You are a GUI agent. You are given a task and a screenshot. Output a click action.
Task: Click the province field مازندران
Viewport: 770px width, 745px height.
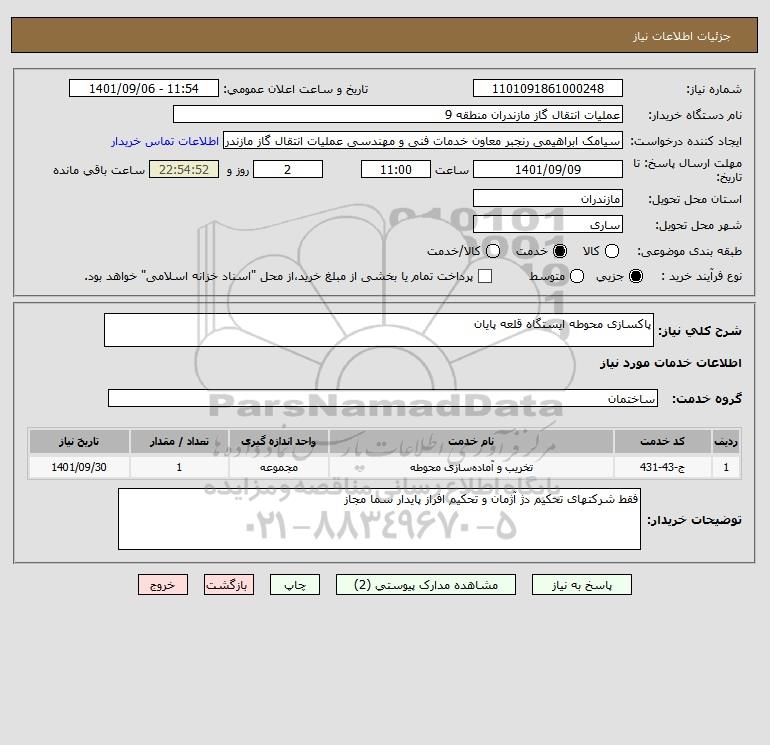[548, 198]
